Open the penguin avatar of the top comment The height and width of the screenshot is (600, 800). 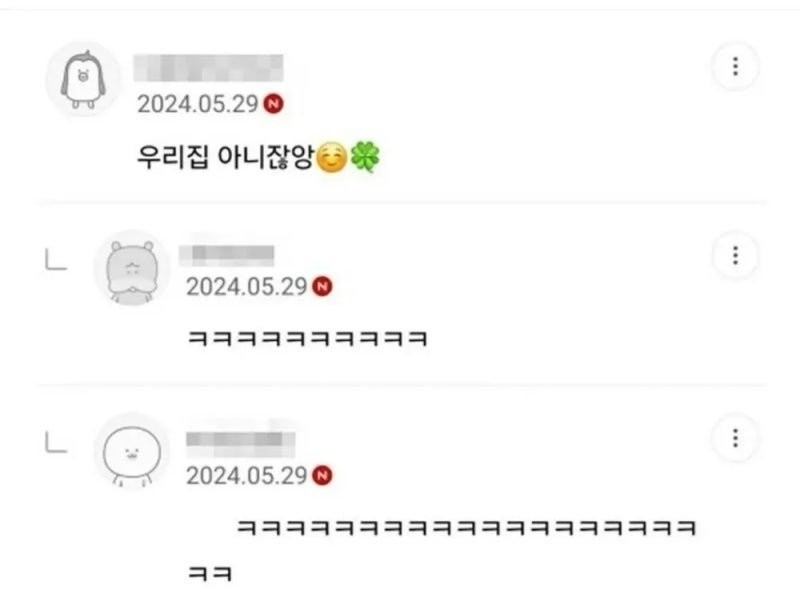tap(83, 80)
